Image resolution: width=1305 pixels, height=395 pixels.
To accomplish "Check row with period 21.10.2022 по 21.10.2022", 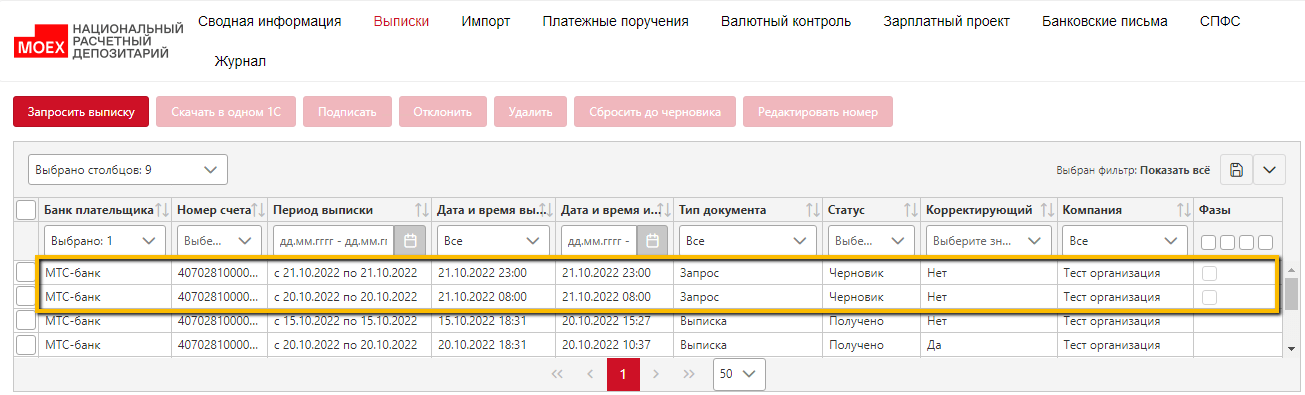I will click(x=27, y=273).
